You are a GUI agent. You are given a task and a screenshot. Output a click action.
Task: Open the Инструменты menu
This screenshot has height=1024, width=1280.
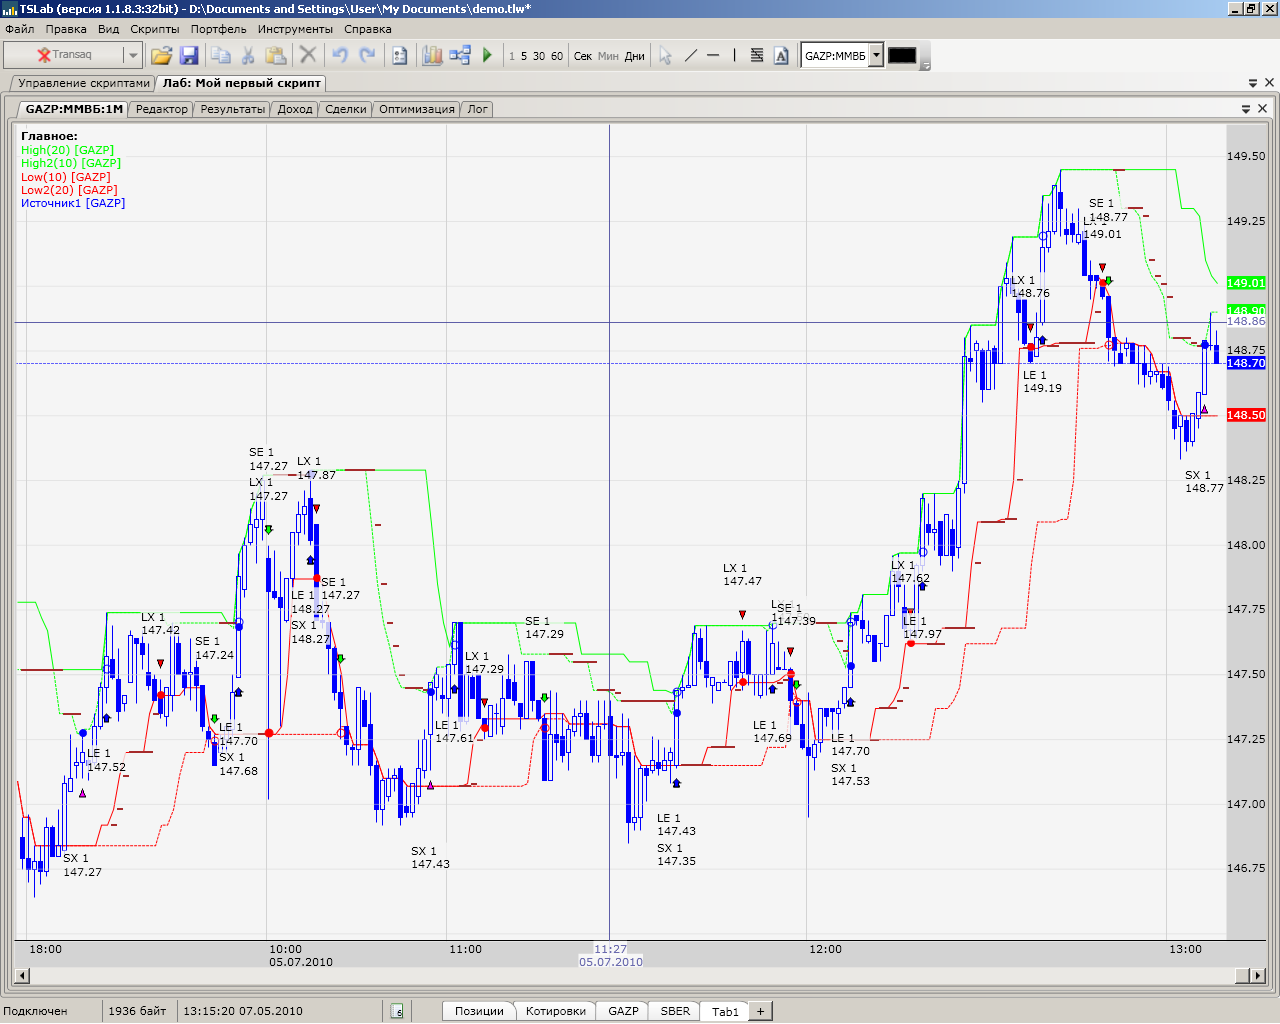[x=295, y=29]
